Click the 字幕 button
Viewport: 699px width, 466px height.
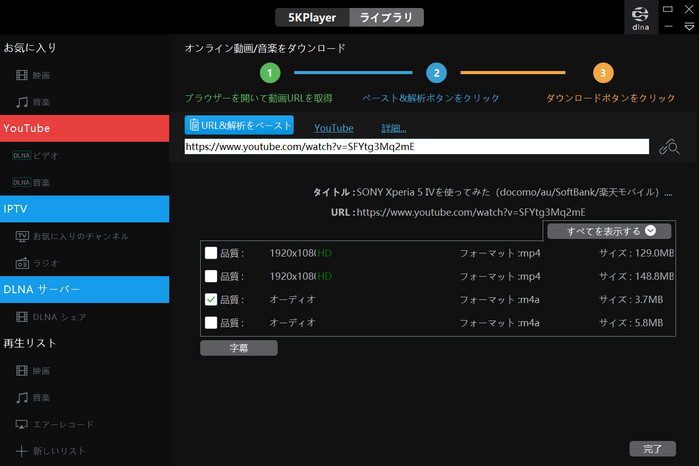[x=239, y=348]
